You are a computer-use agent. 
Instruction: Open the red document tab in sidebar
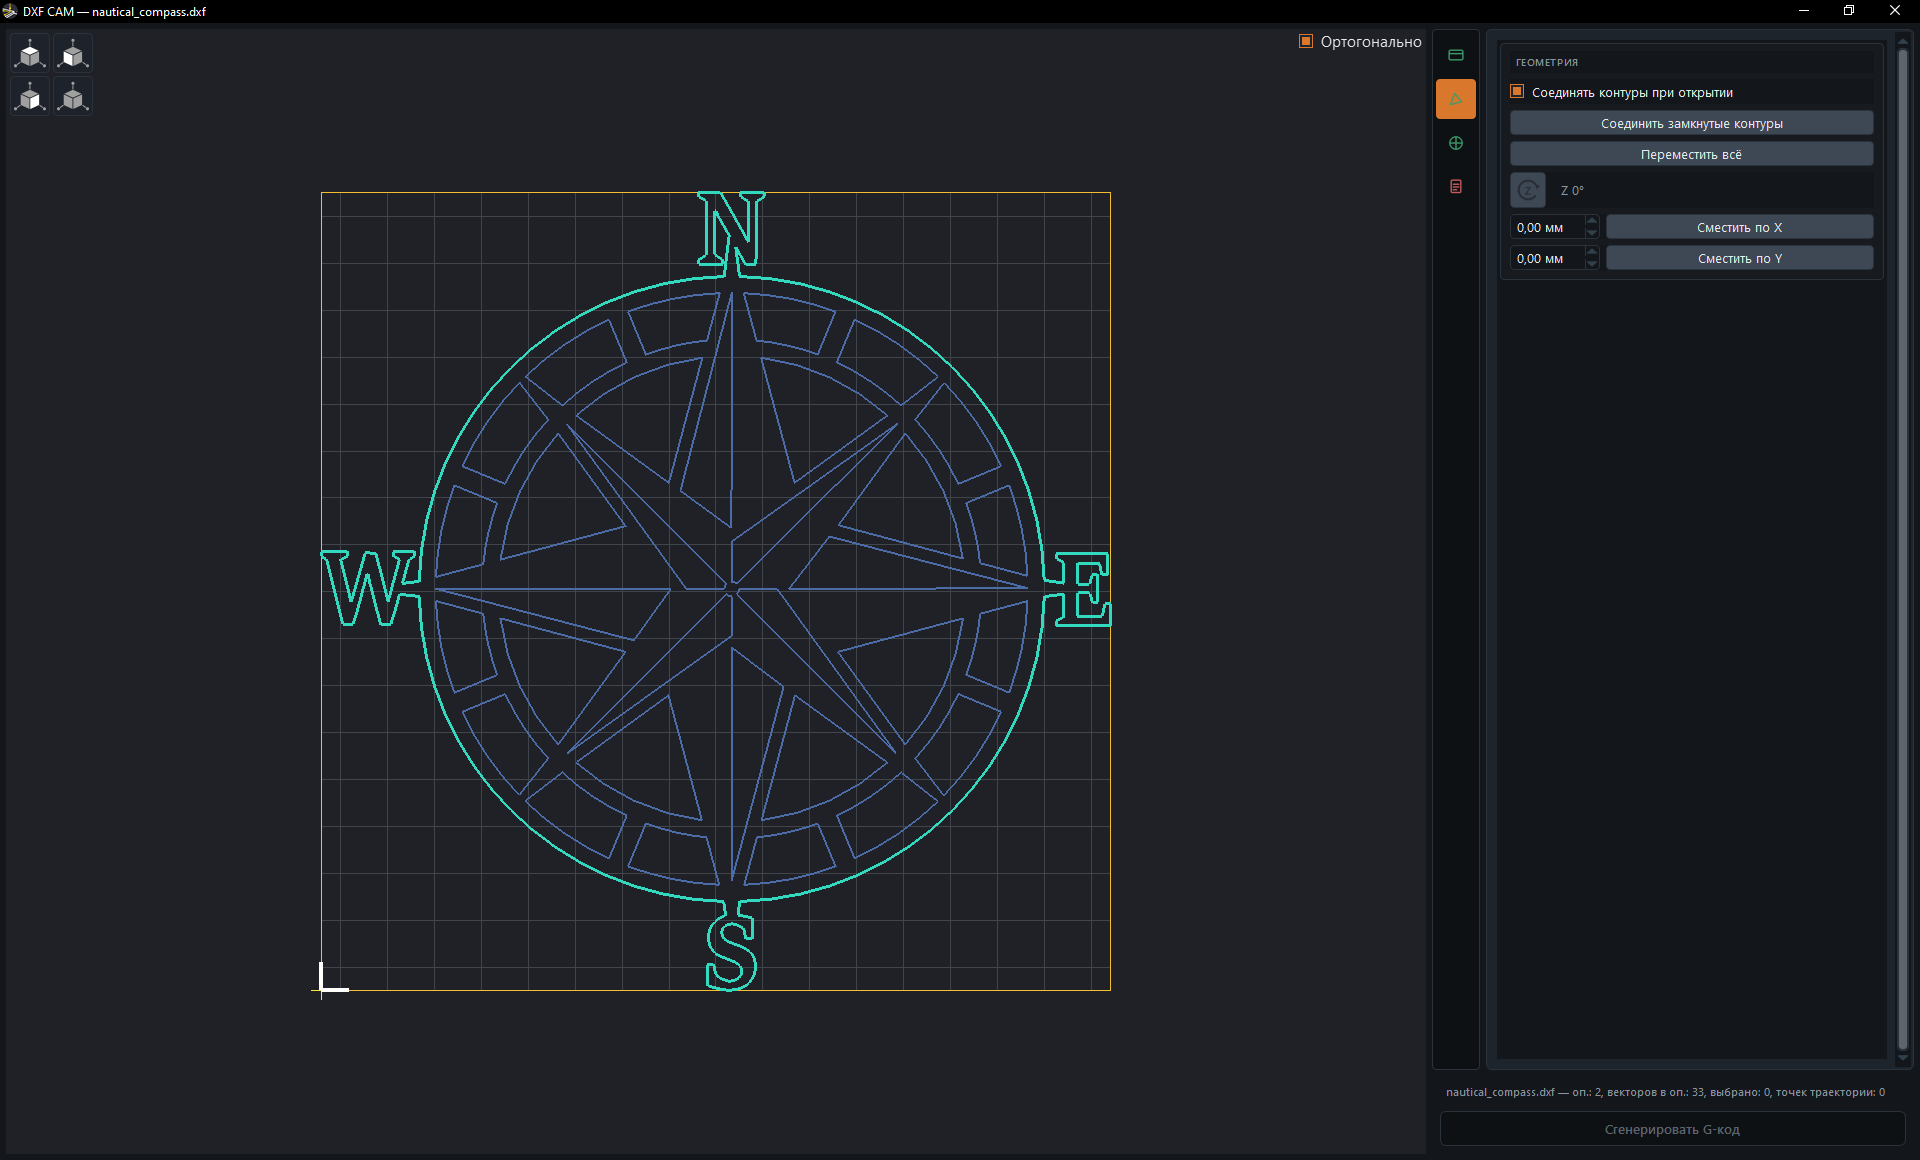[x=1456, y=187]
